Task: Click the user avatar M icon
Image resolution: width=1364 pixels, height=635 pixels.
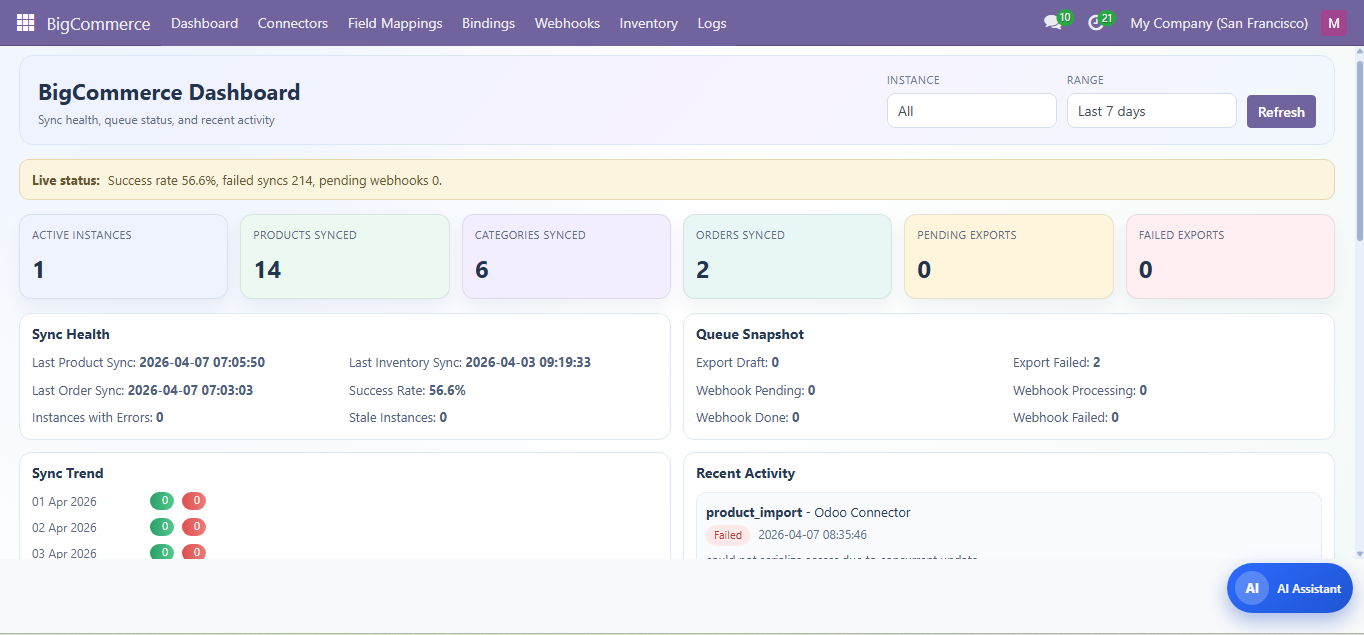Action: point(1334,23)
